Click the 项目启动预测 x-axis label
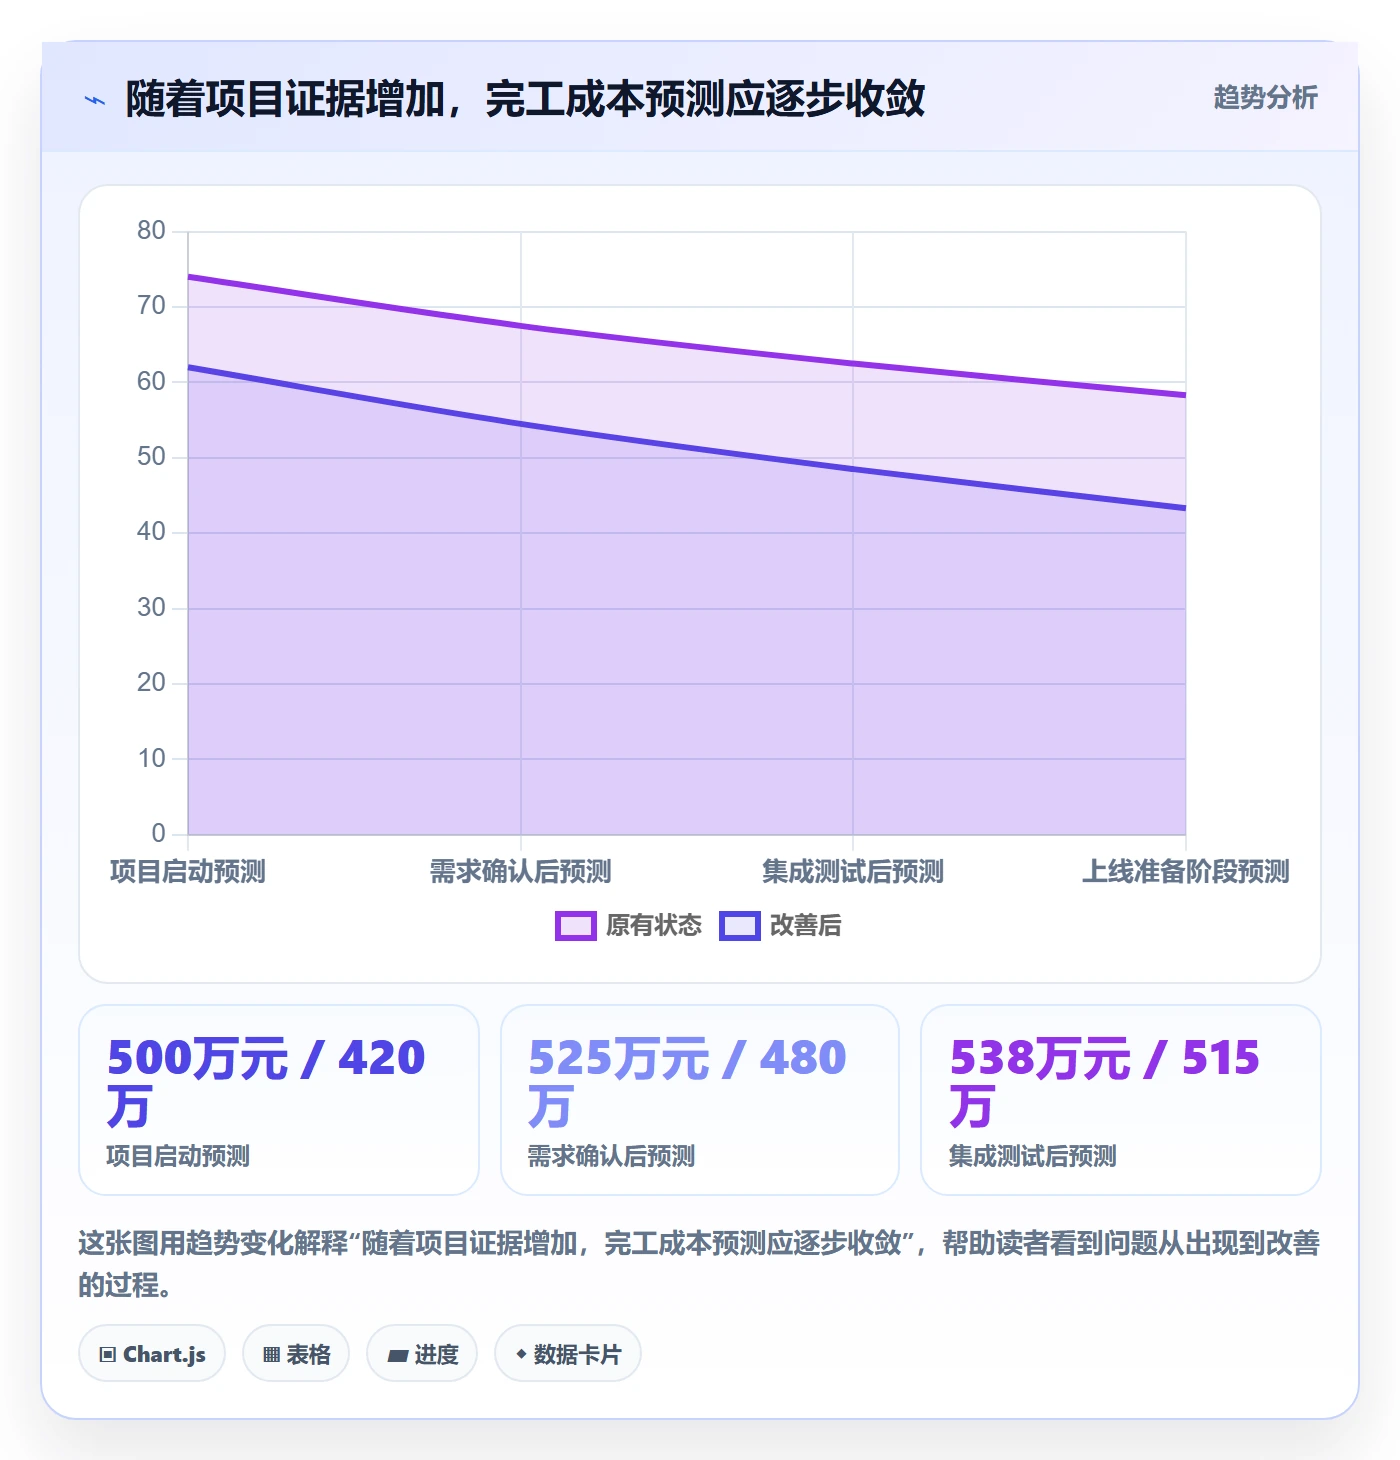Viewport: 1400px width, 1460px height. point(188,872)
